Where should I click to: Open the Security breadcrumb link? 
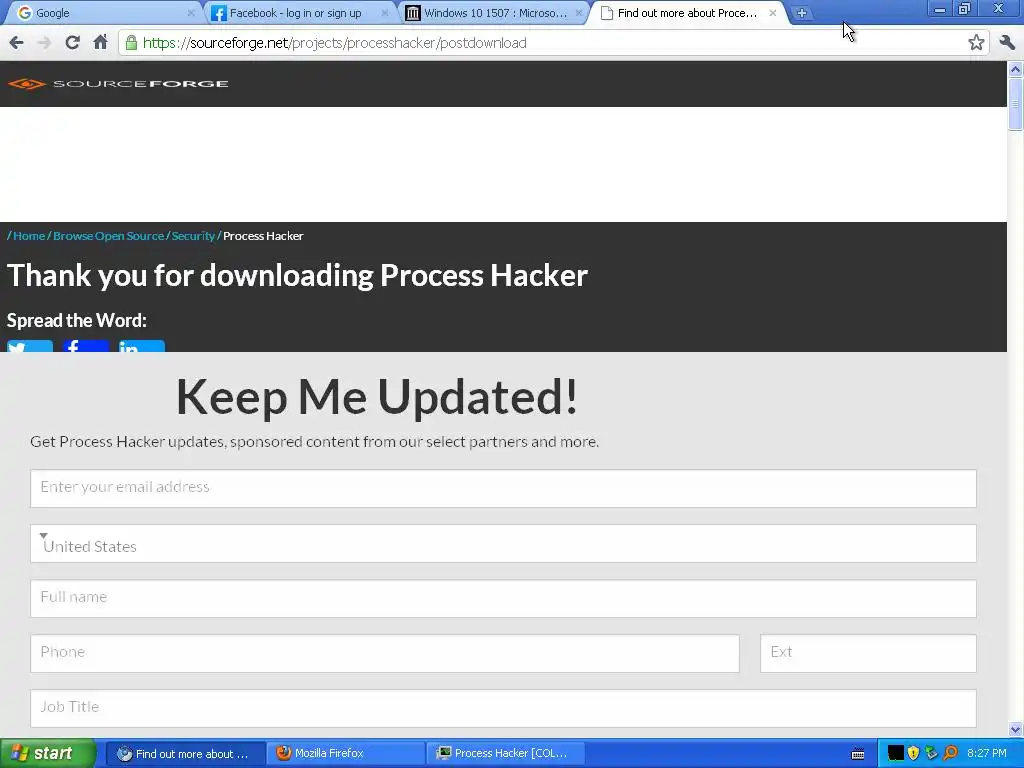pos(193,236)
